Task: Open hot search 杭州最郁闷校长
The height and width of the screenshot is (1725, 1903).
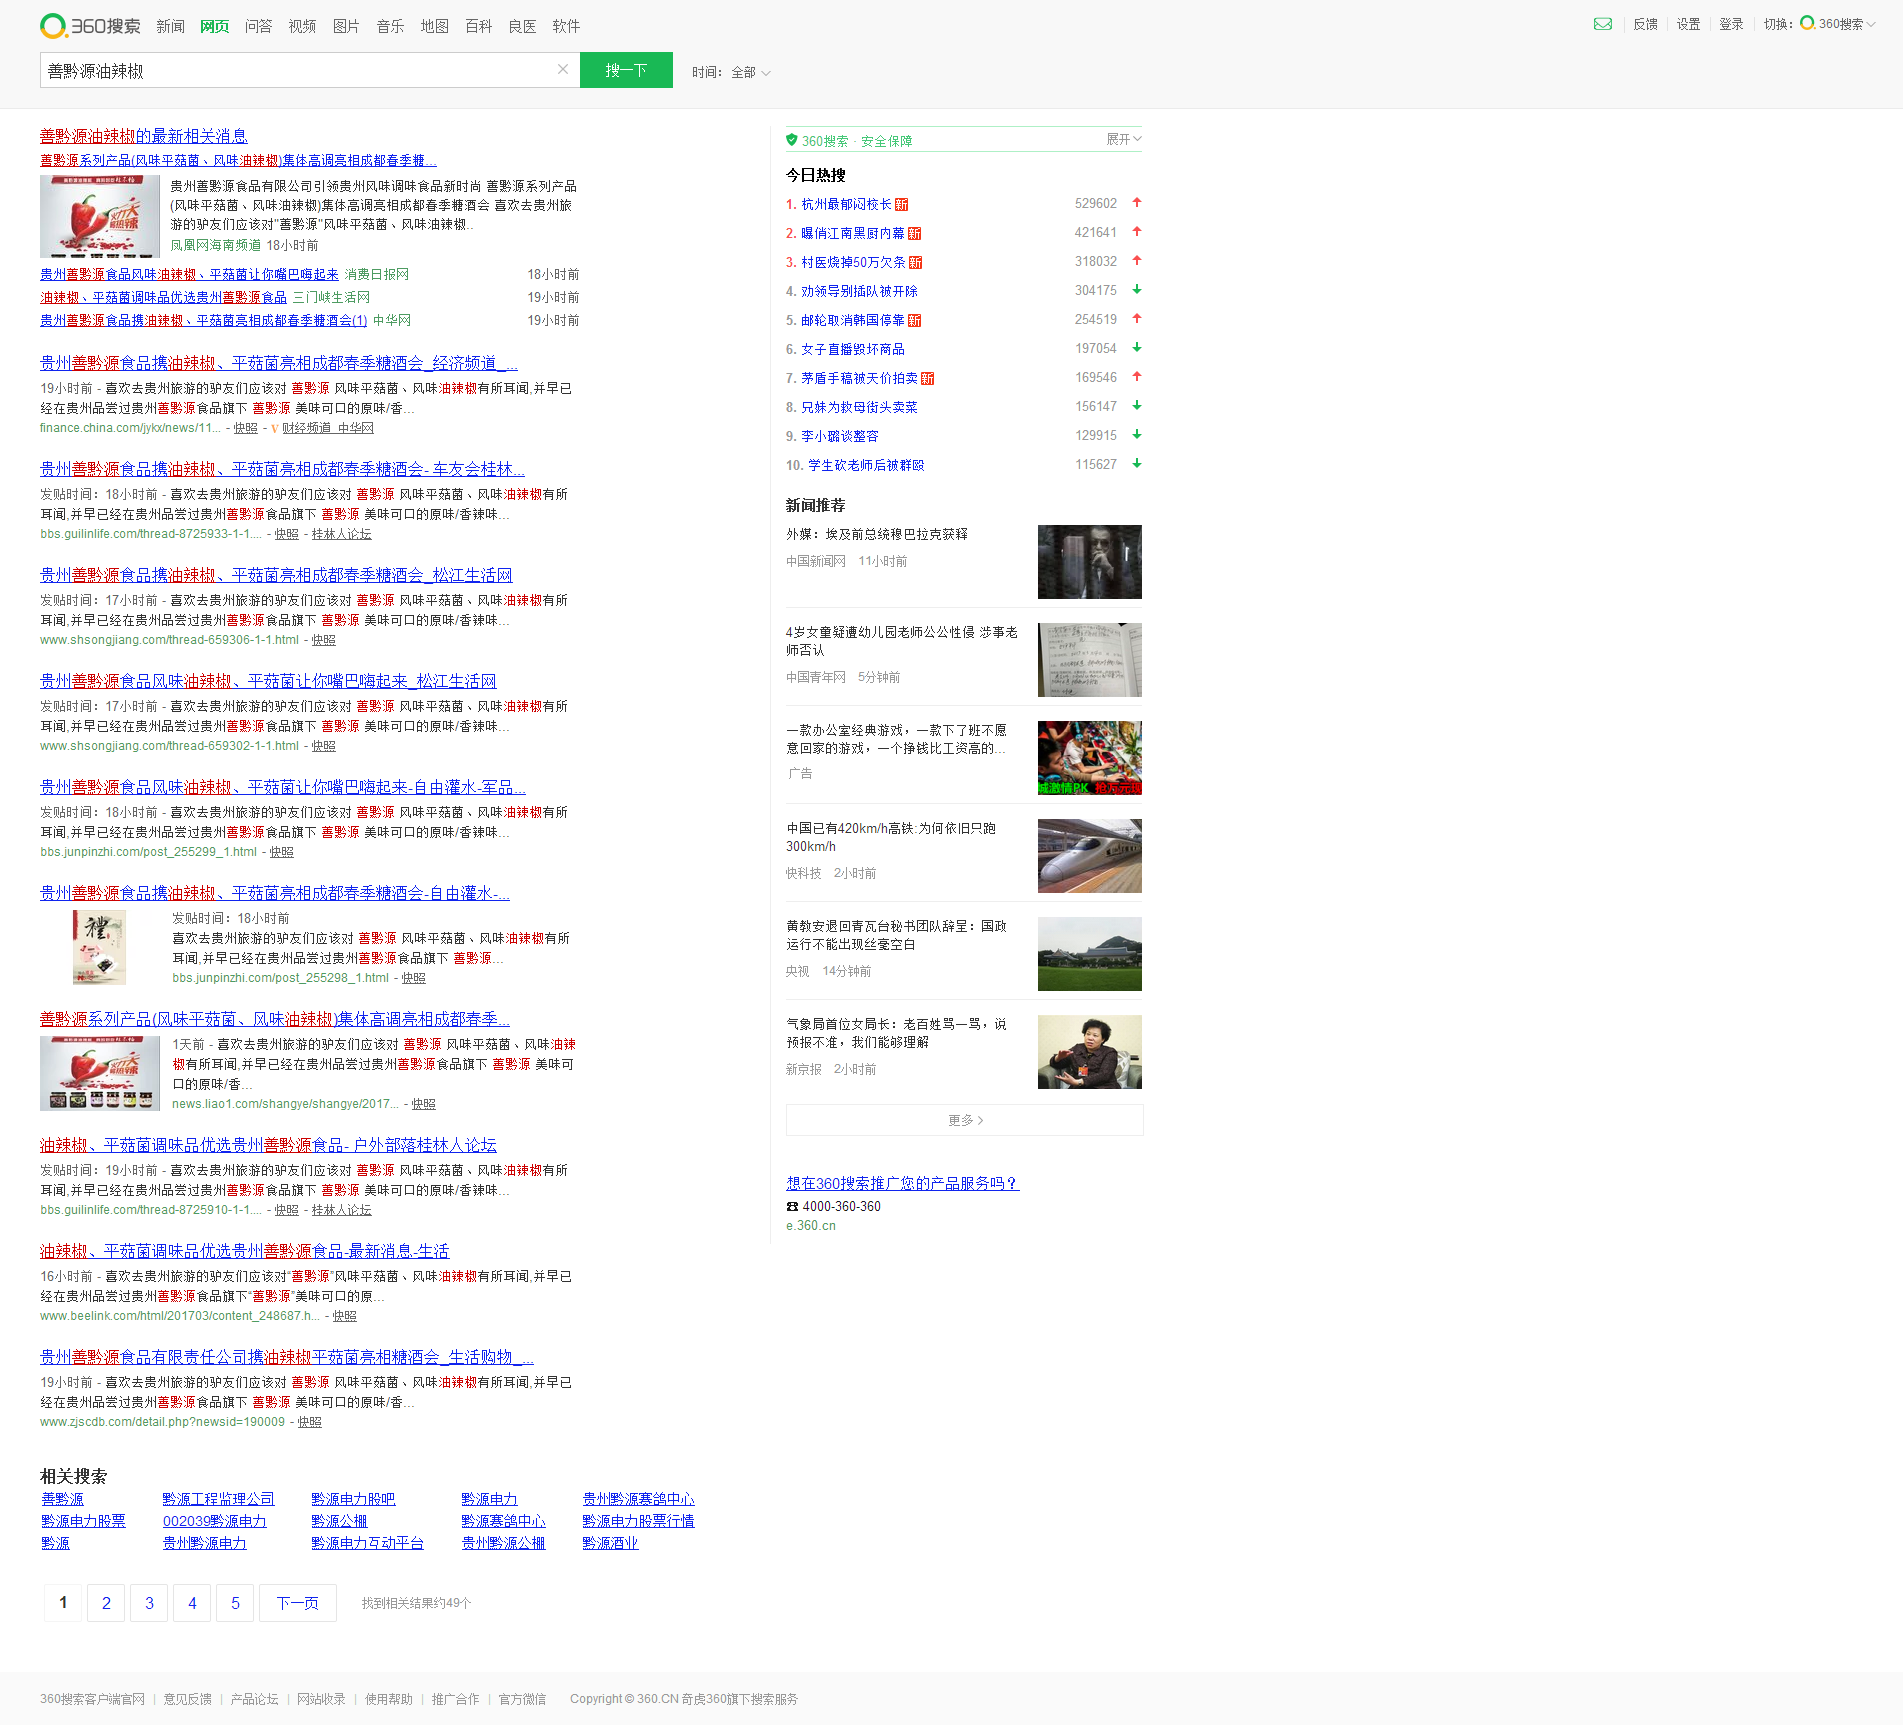Action: point(846,204)
